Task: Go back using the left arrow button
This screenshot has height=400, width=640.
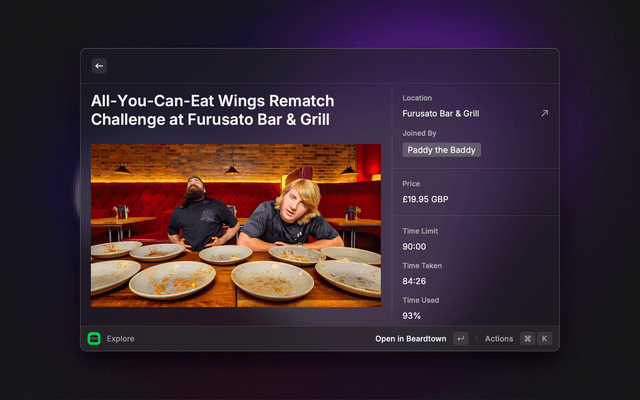Action: (x=99, y=66)
